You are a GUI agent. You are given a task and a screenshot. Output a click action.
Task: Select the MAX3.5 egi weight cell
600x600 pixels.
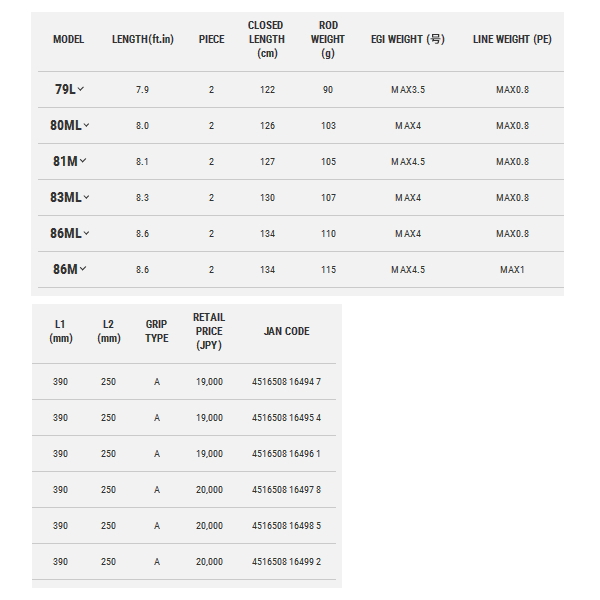coord(408,90)
